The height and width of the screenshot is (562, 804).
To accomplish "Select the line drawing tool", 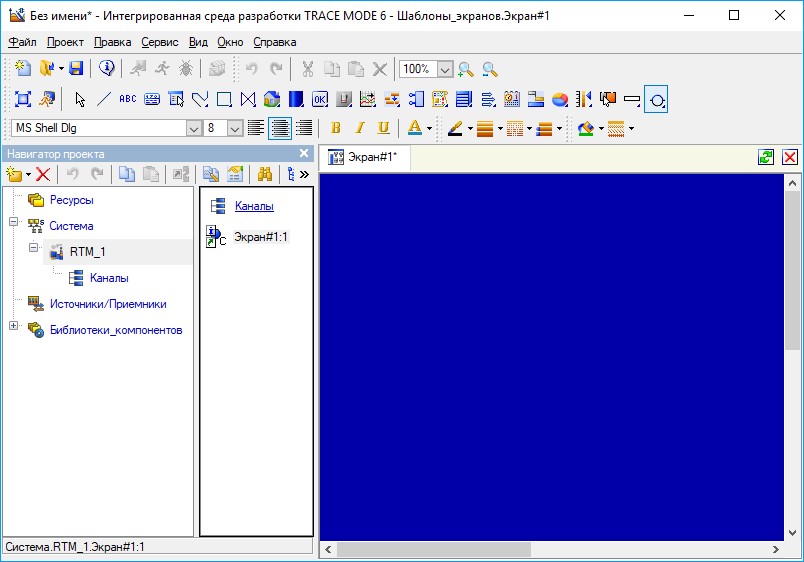I will (x=104, y=99).
